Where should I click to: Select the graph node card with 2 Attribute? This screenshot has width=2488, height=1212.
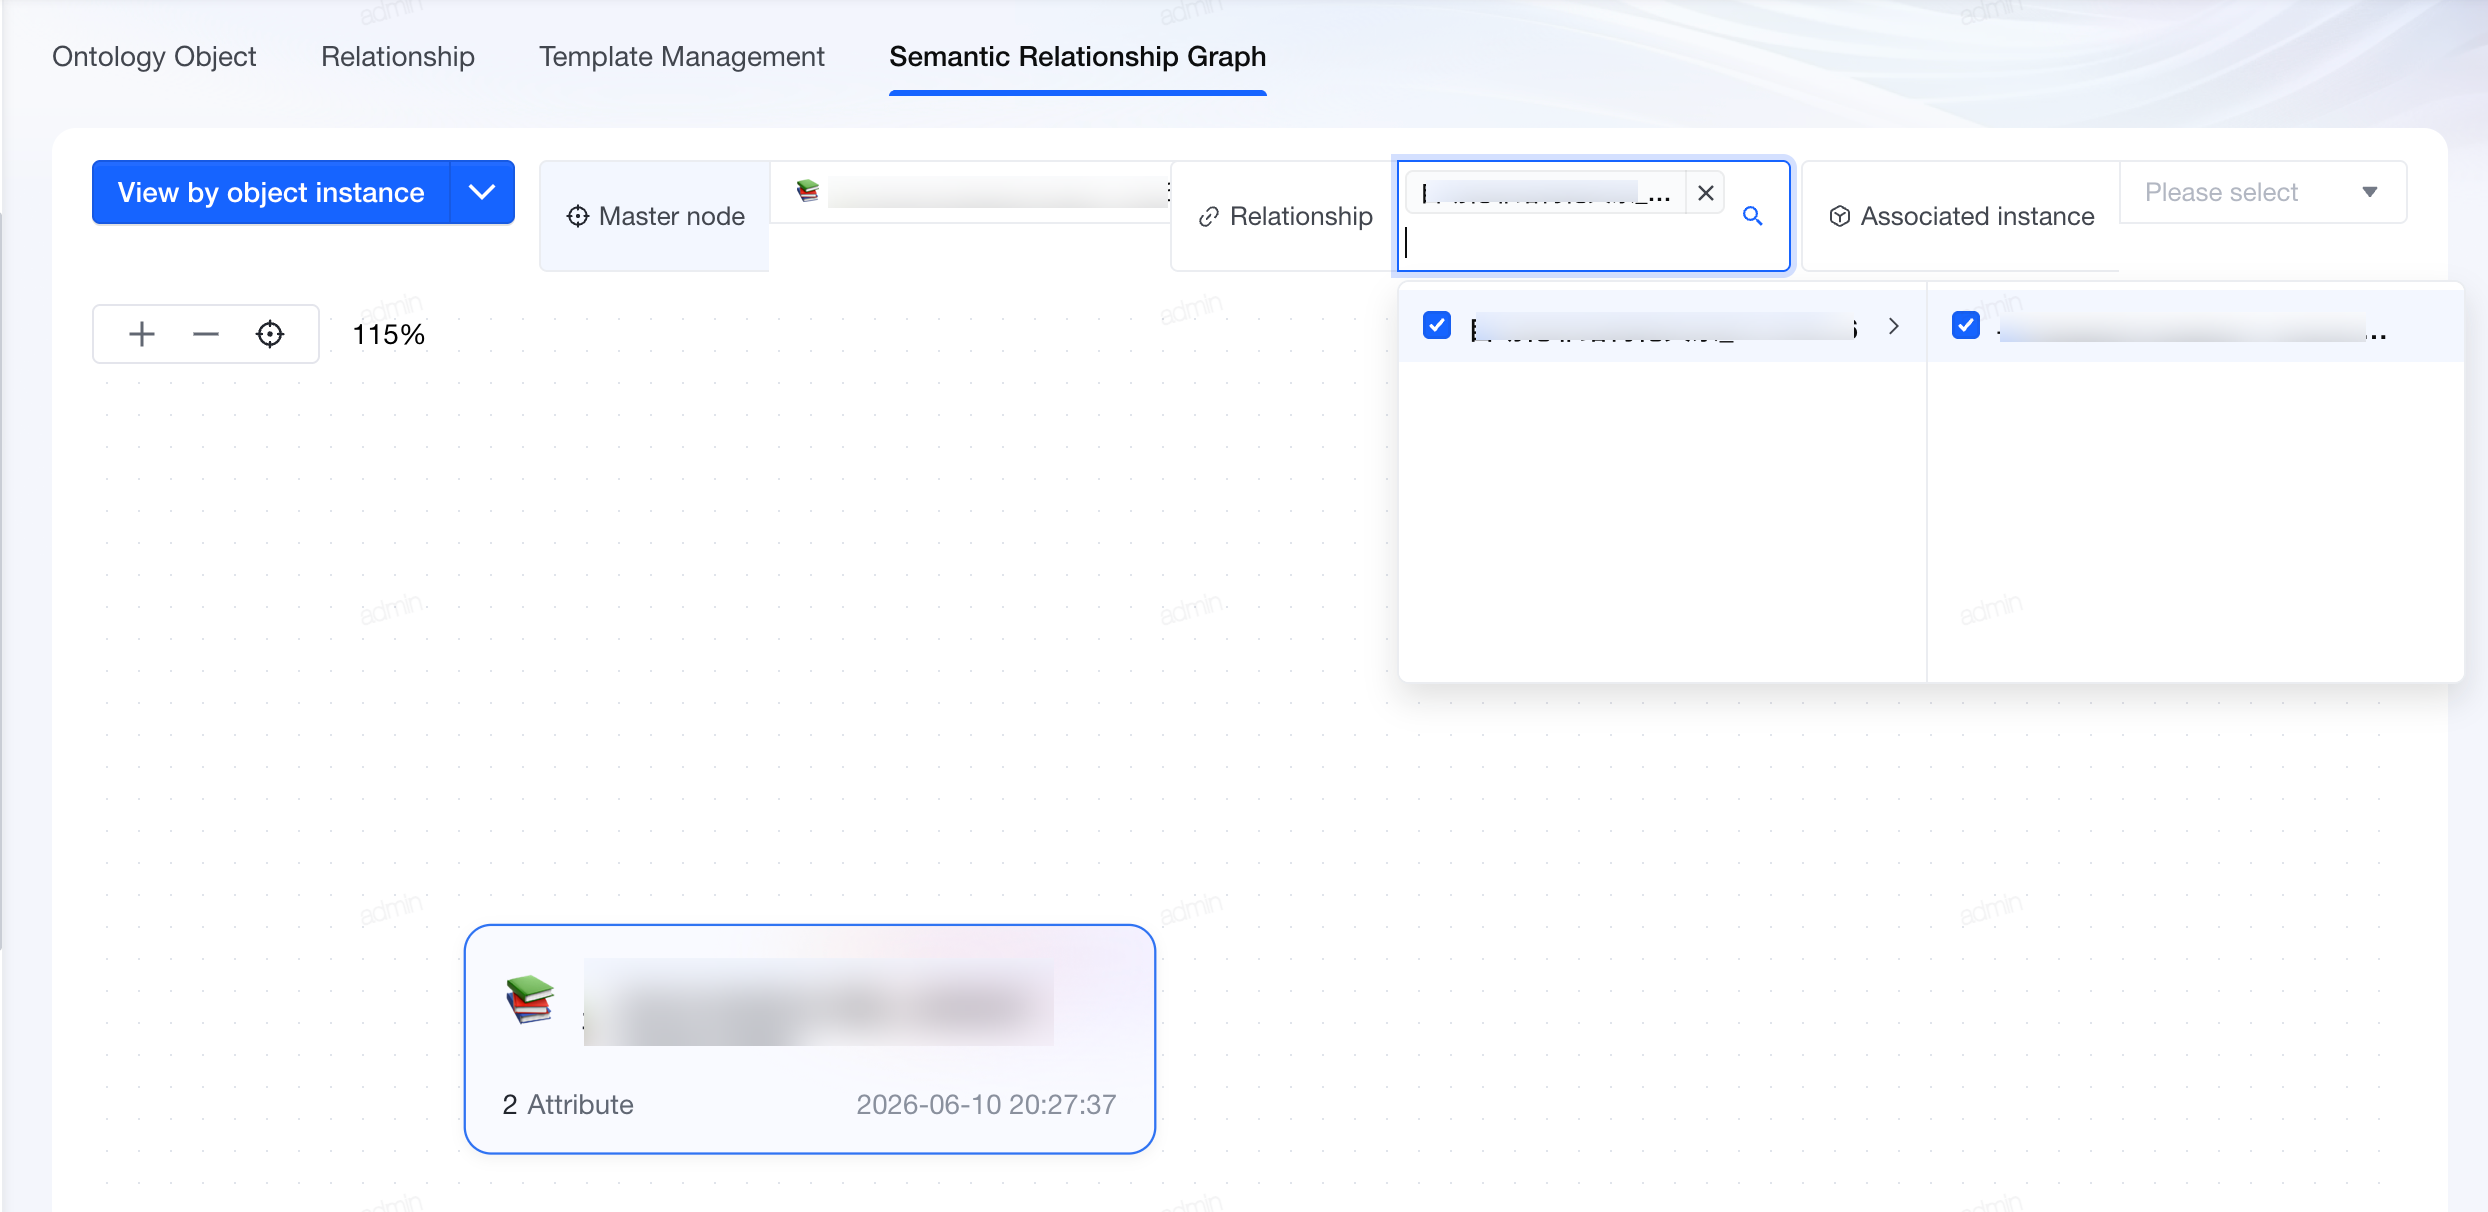[x=810, y=1039]
